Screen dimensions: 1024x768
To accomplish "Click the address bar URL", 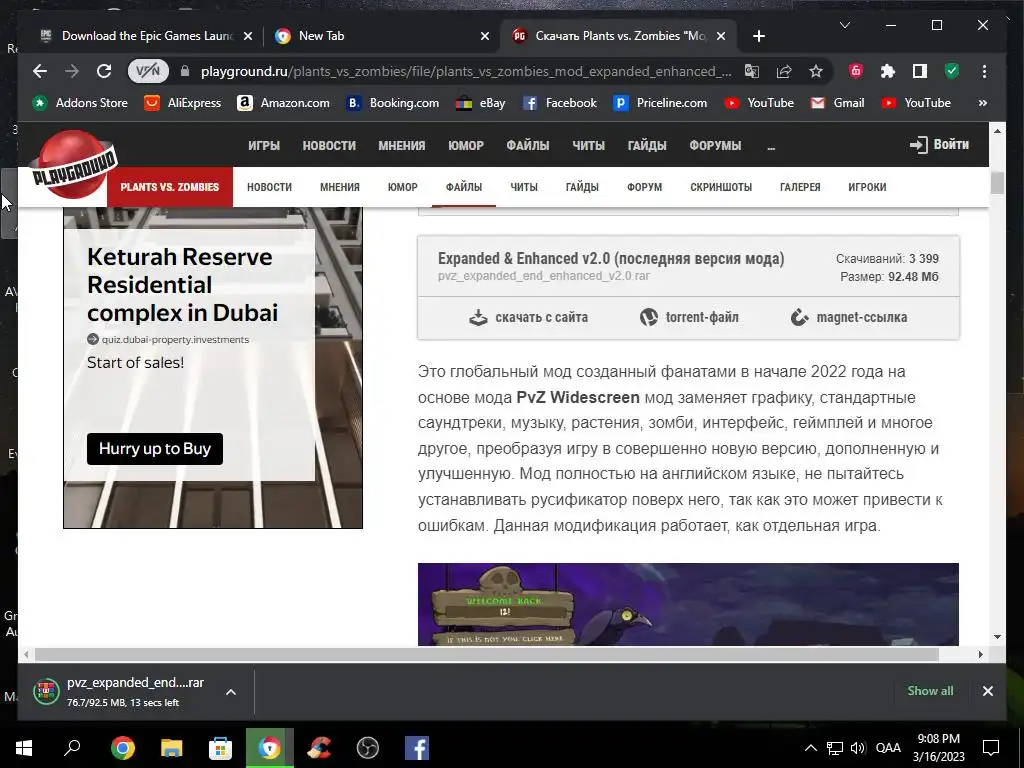I will coord(466,71).
